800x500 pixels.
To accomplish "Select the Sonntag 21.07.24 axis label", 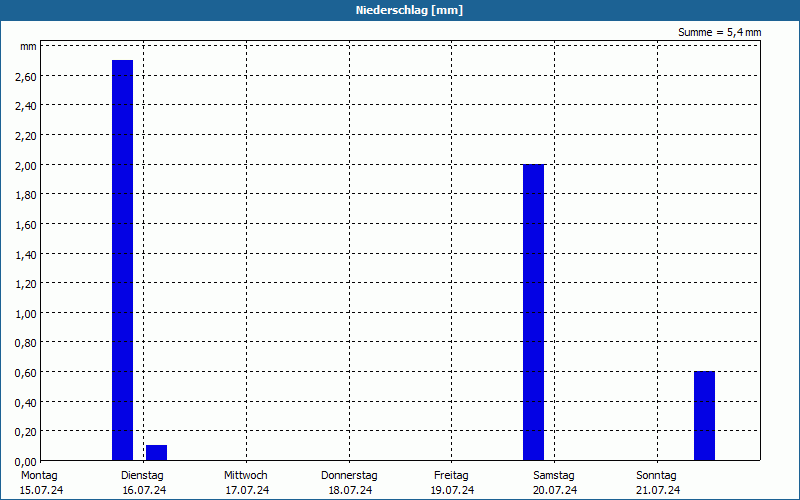I will 658,483.
